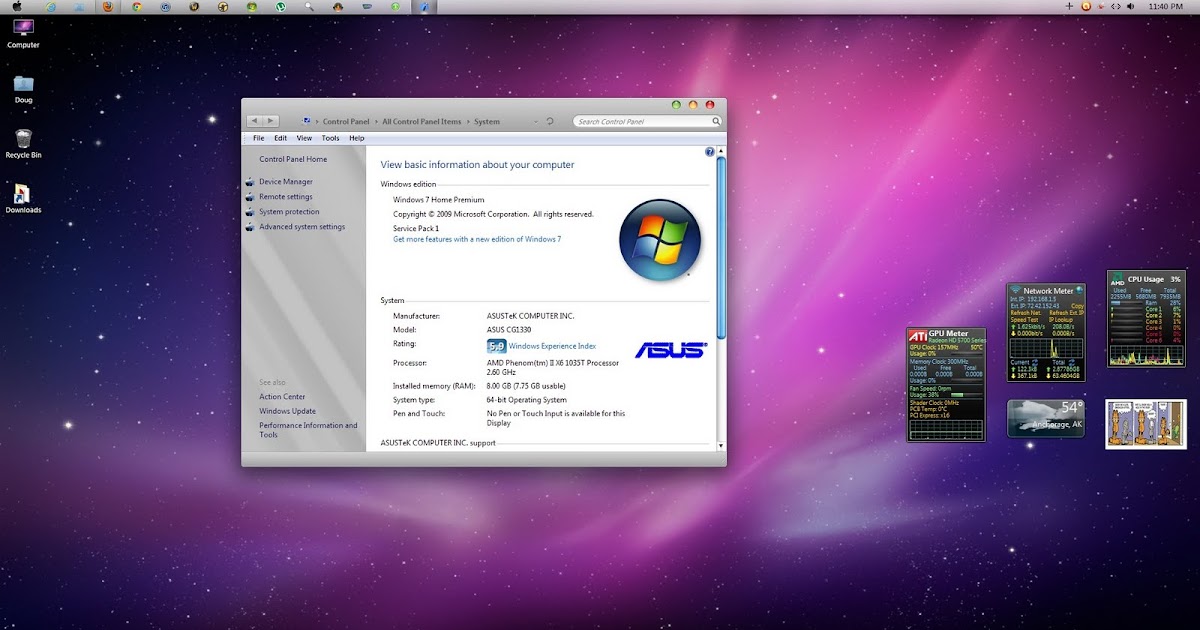This screenshot has height=630, width=1200.
Task: Go back in the Control Panel window
Action: tap(254, 121)
